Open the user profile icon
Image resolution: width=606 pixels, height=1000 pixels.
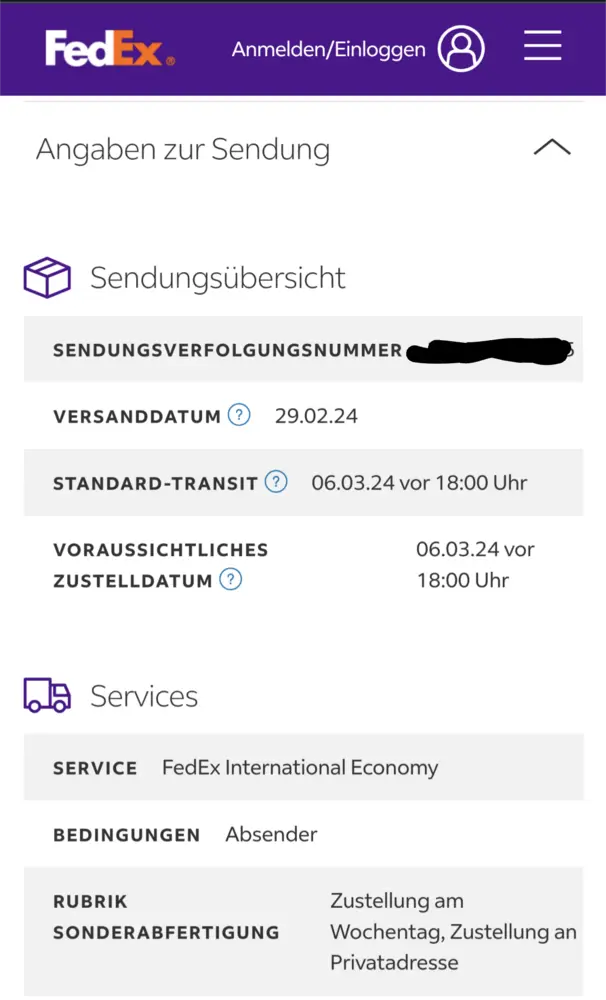tap(461, 48)
